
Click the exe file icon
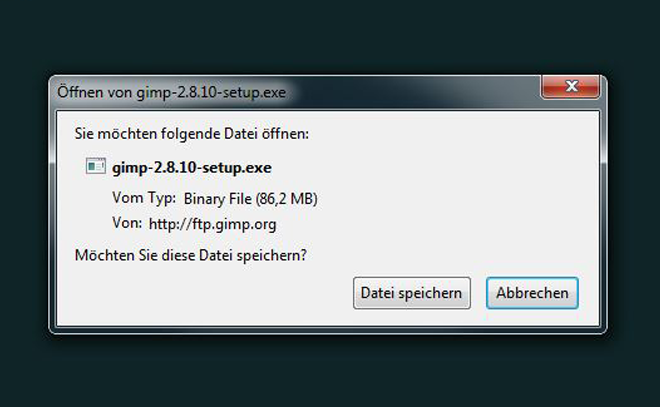(x=96, y=167)
